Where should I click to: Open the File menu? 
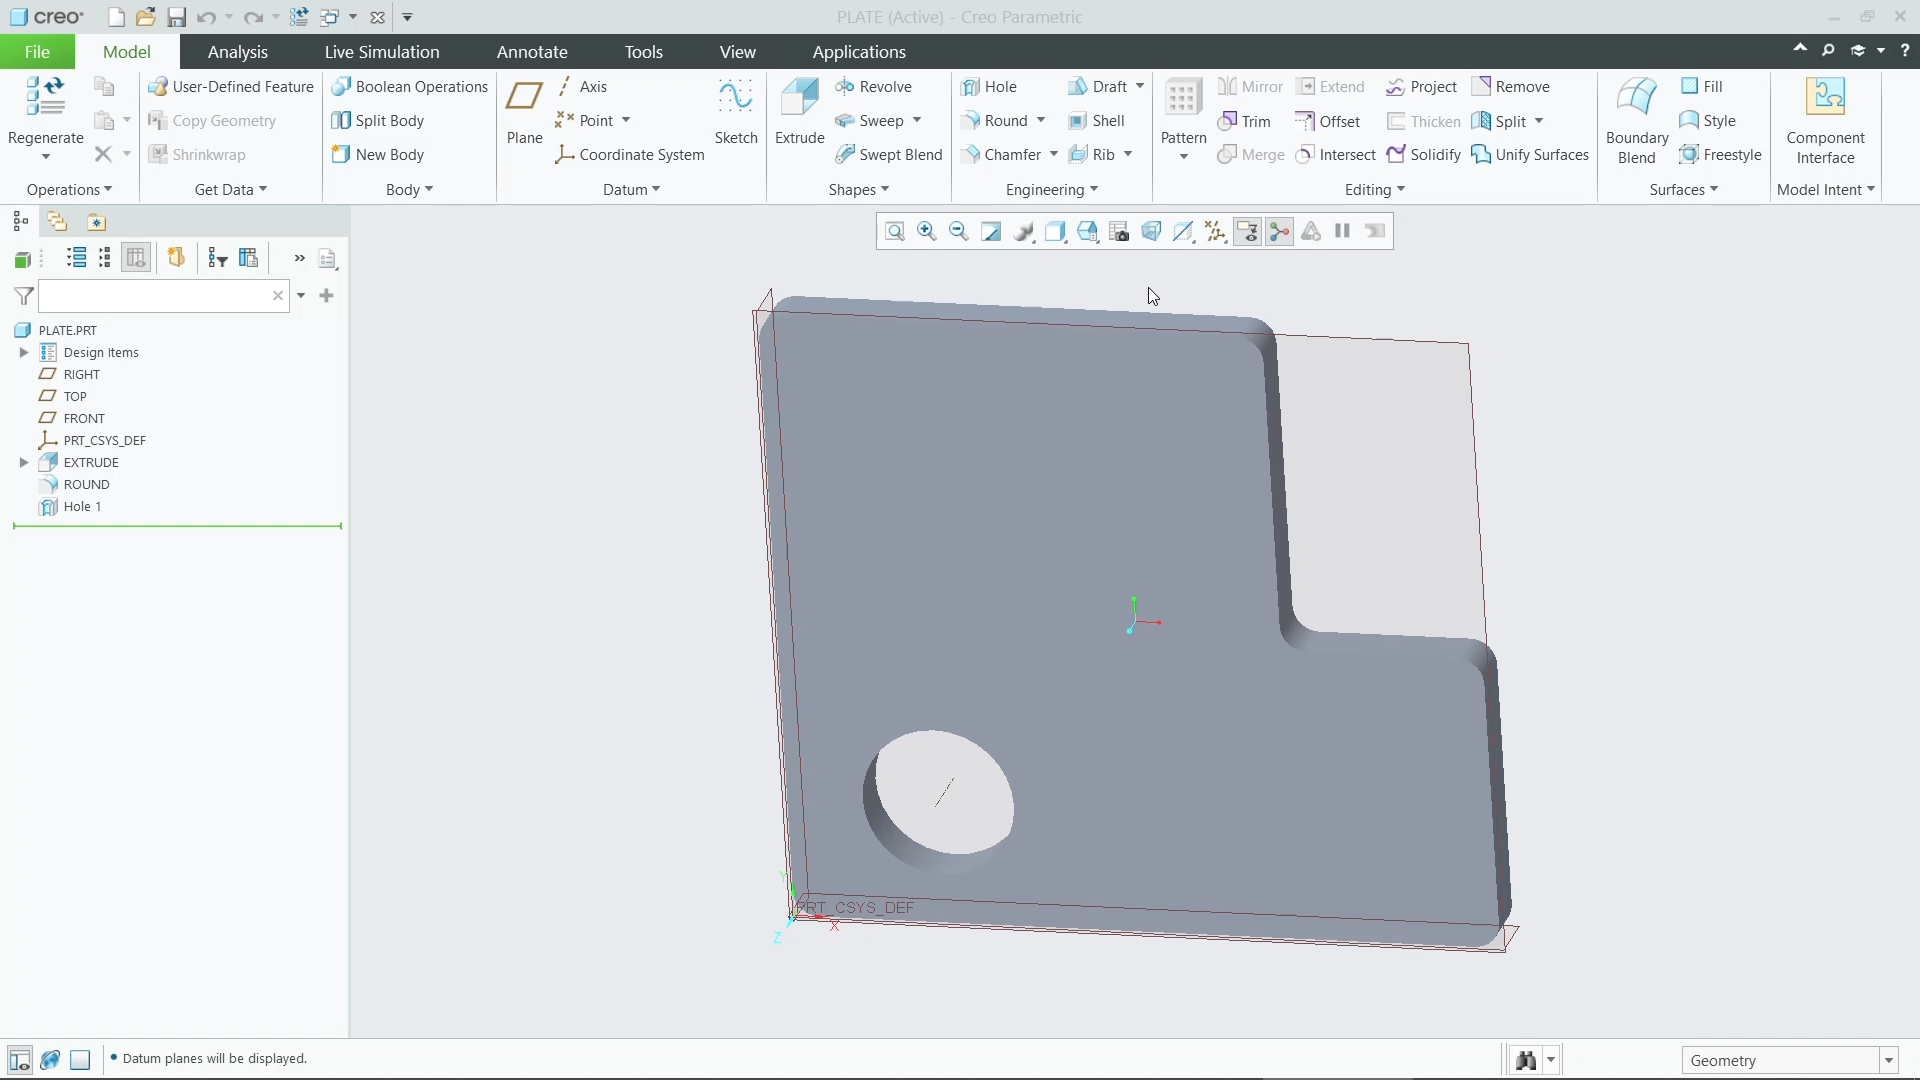coord(37,52)
